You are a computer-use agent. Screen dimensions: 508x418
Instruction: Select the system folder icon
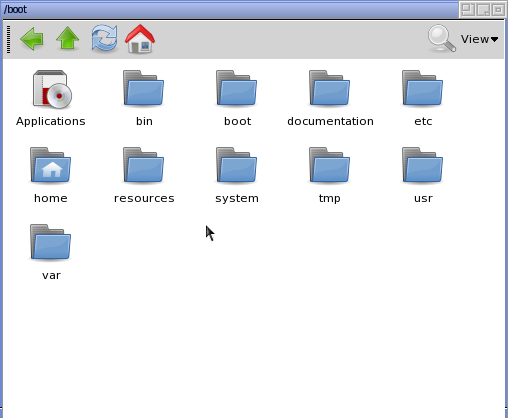coord(237,165)
